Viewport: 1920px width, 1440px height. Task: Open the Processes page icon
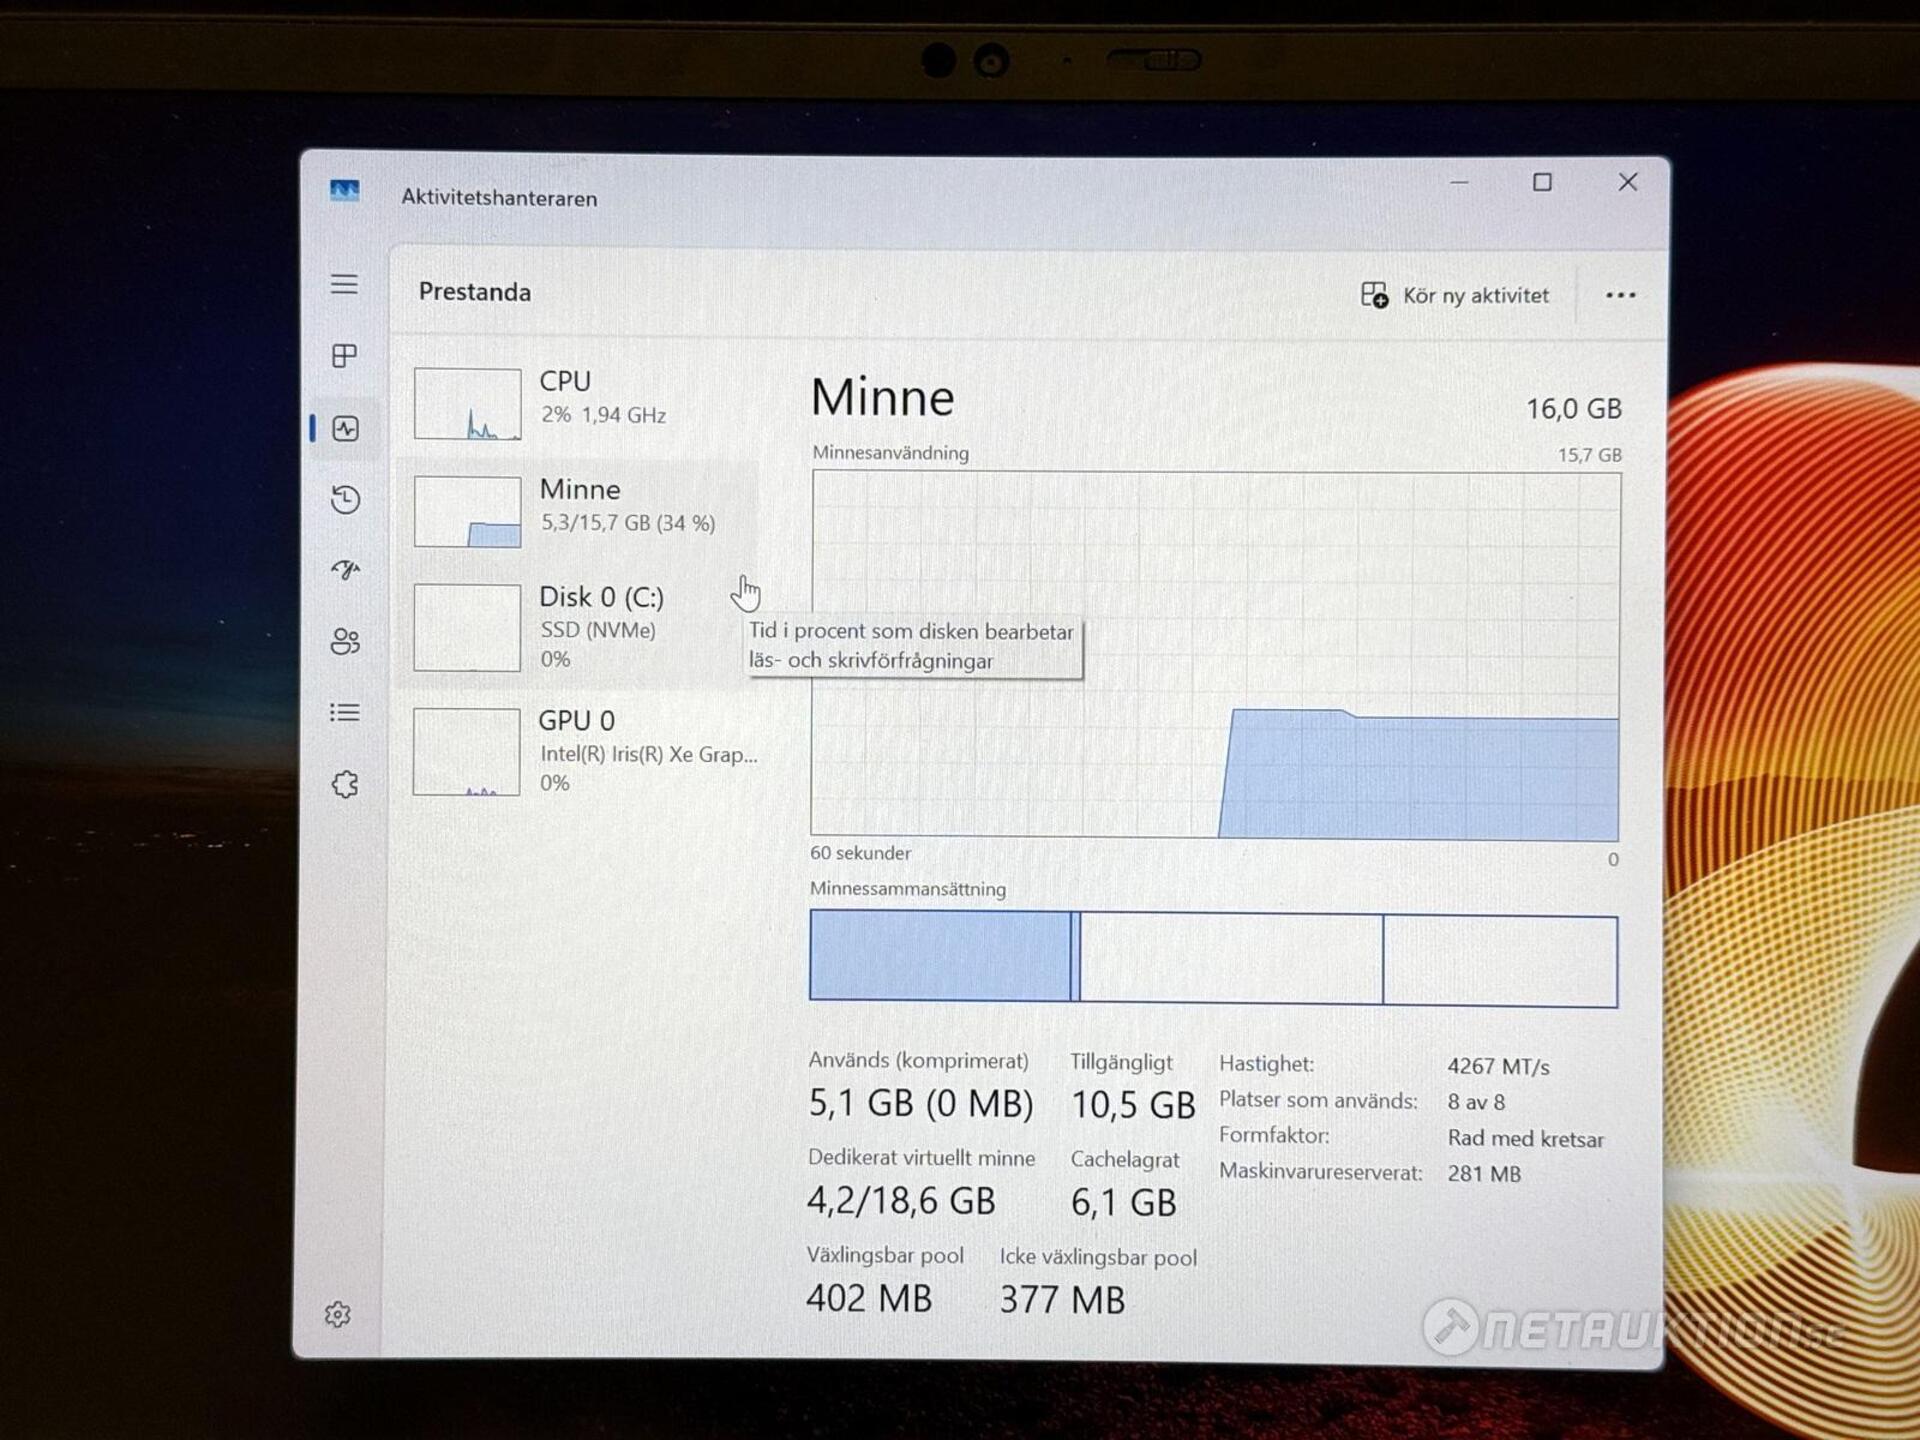click(344, 356)
